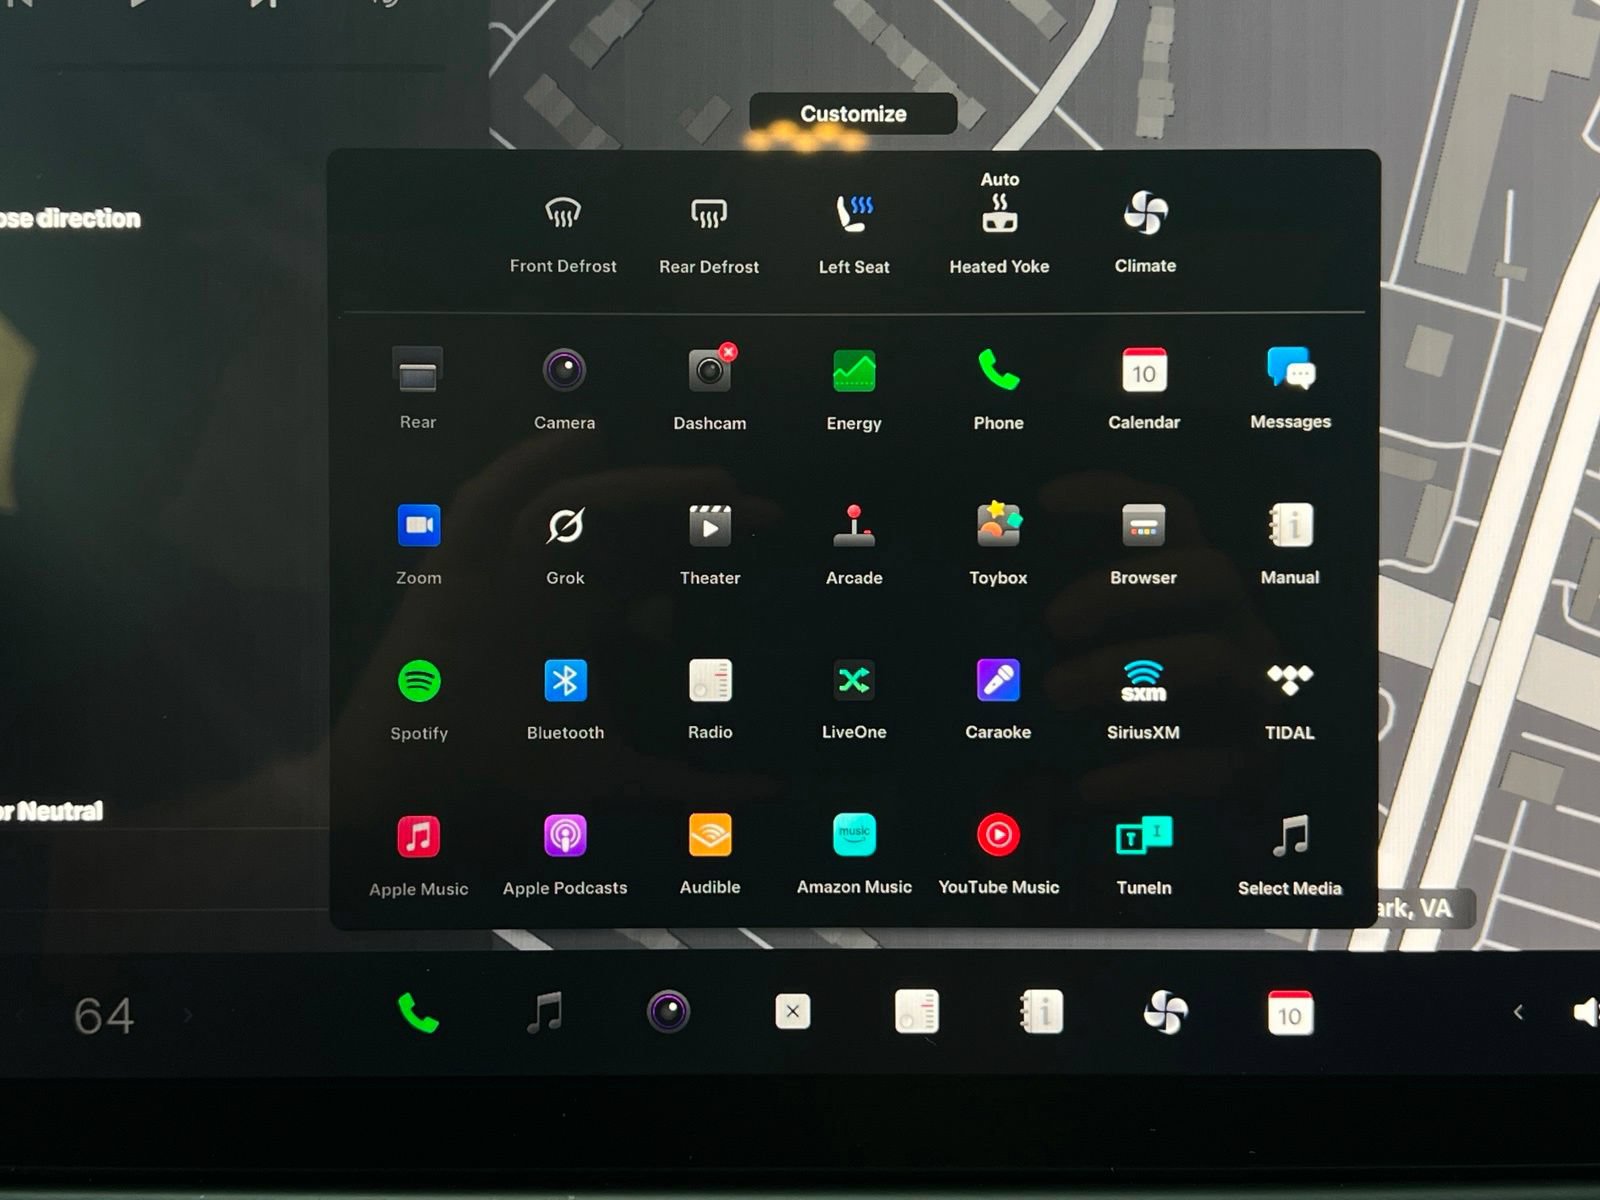The height and width of the screenshot is (1200, 1600).
Task: Tap the calendar icon in the bottom dock
Action: pyautogui.click(x=1290, y=1013)
